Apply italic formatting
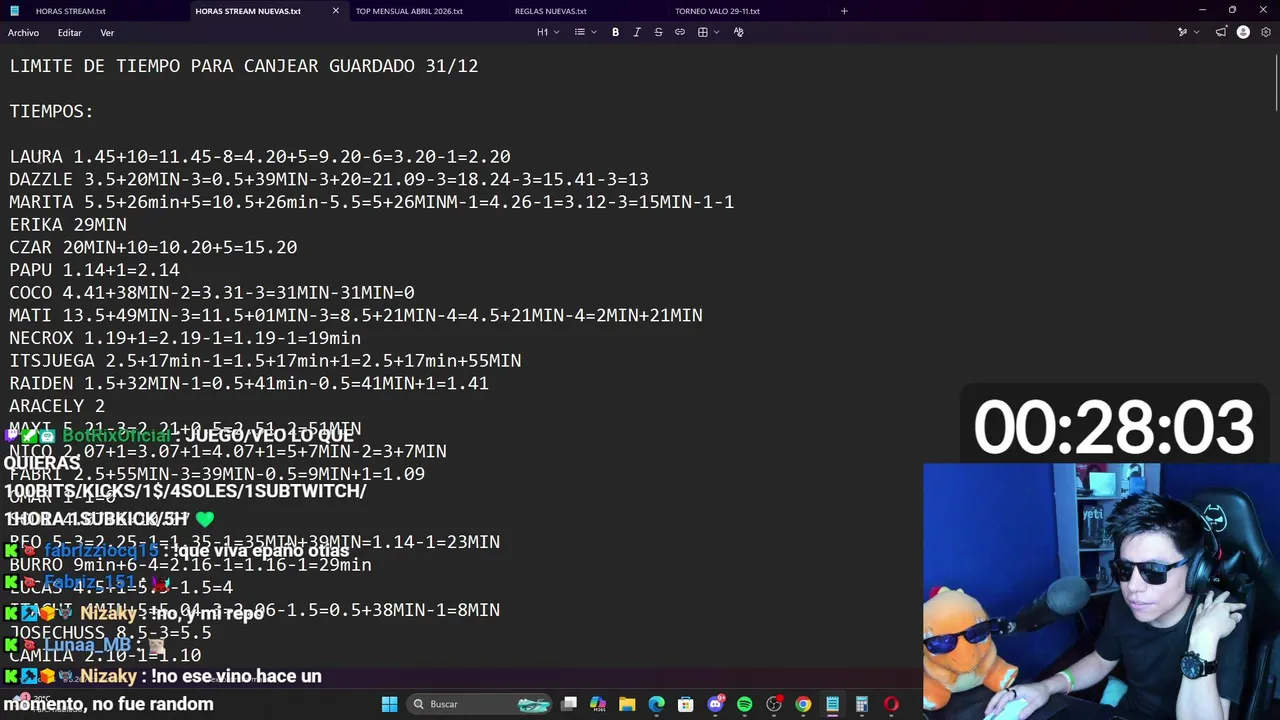This screenshot has height=720, width=1280. point(637,32)
